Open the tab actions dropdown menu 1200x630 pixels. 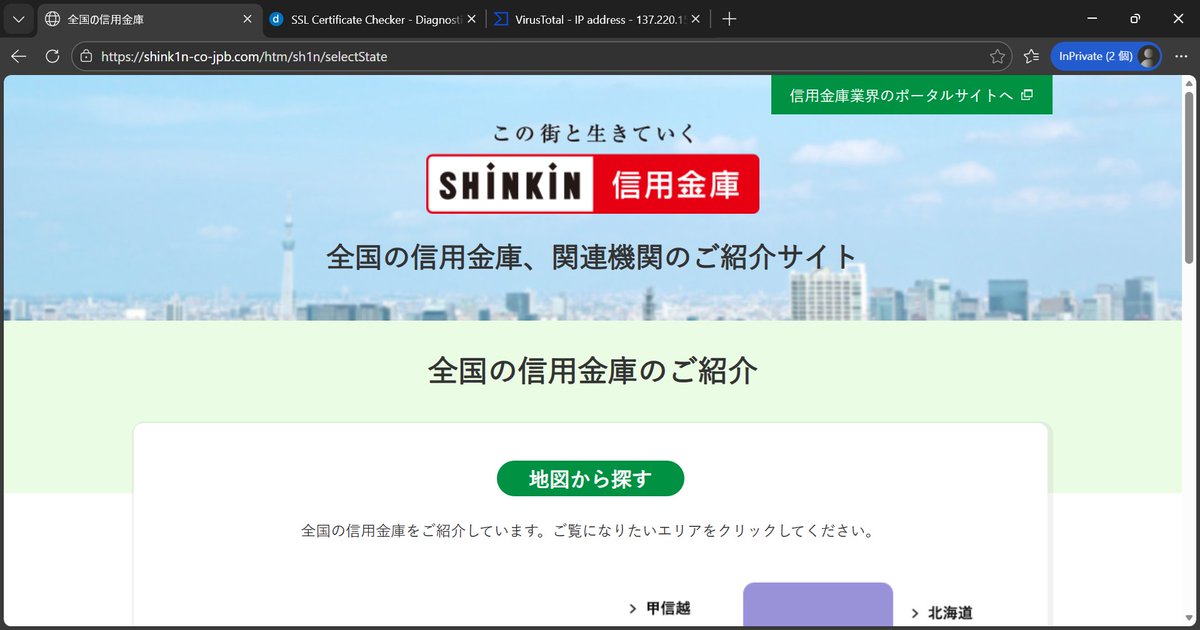pos(19,19)
